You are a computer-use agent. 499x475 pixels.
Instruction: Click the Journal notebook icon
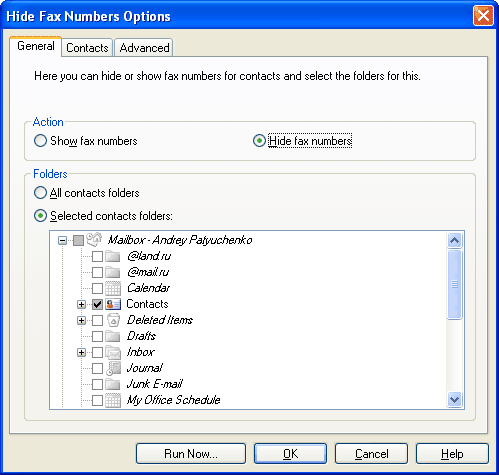coord(113,368)
